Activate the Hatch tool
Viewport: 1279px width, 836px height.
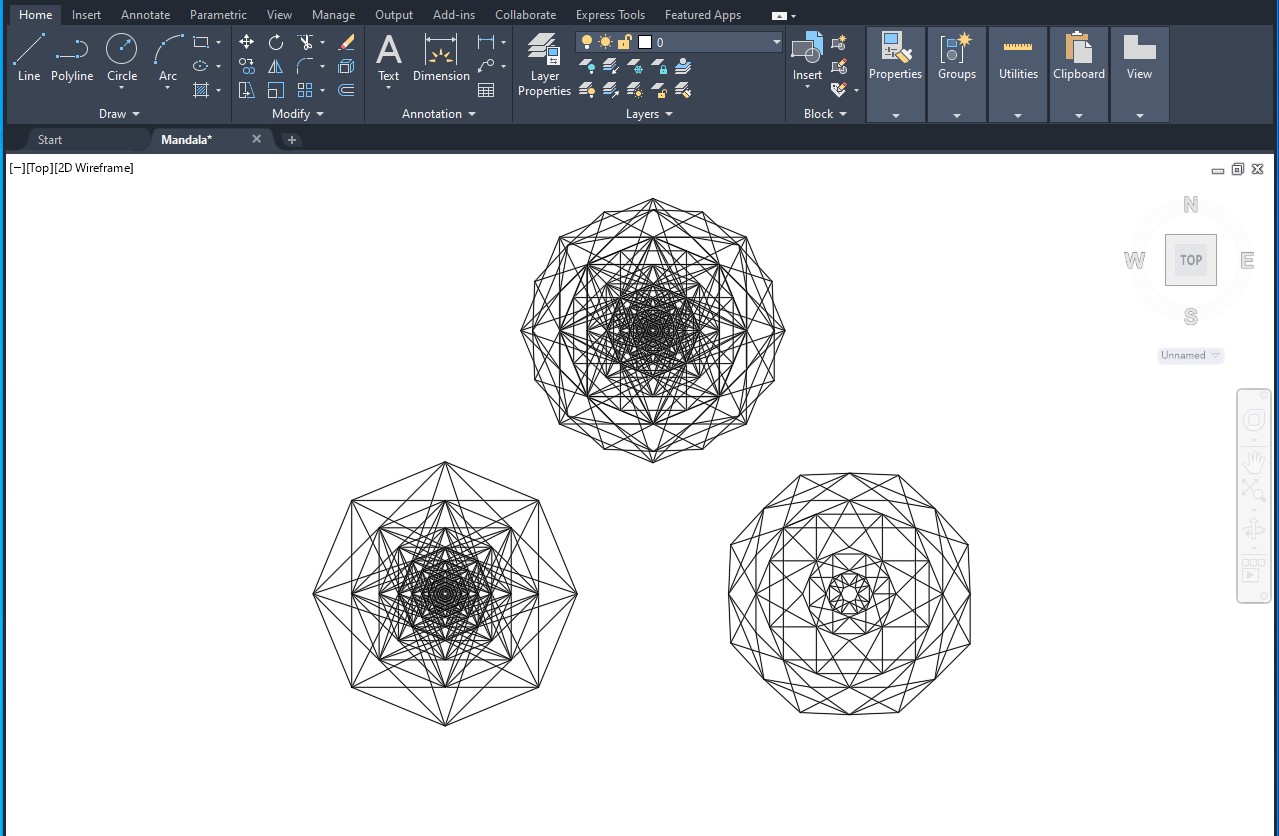(x=201, y=90)
